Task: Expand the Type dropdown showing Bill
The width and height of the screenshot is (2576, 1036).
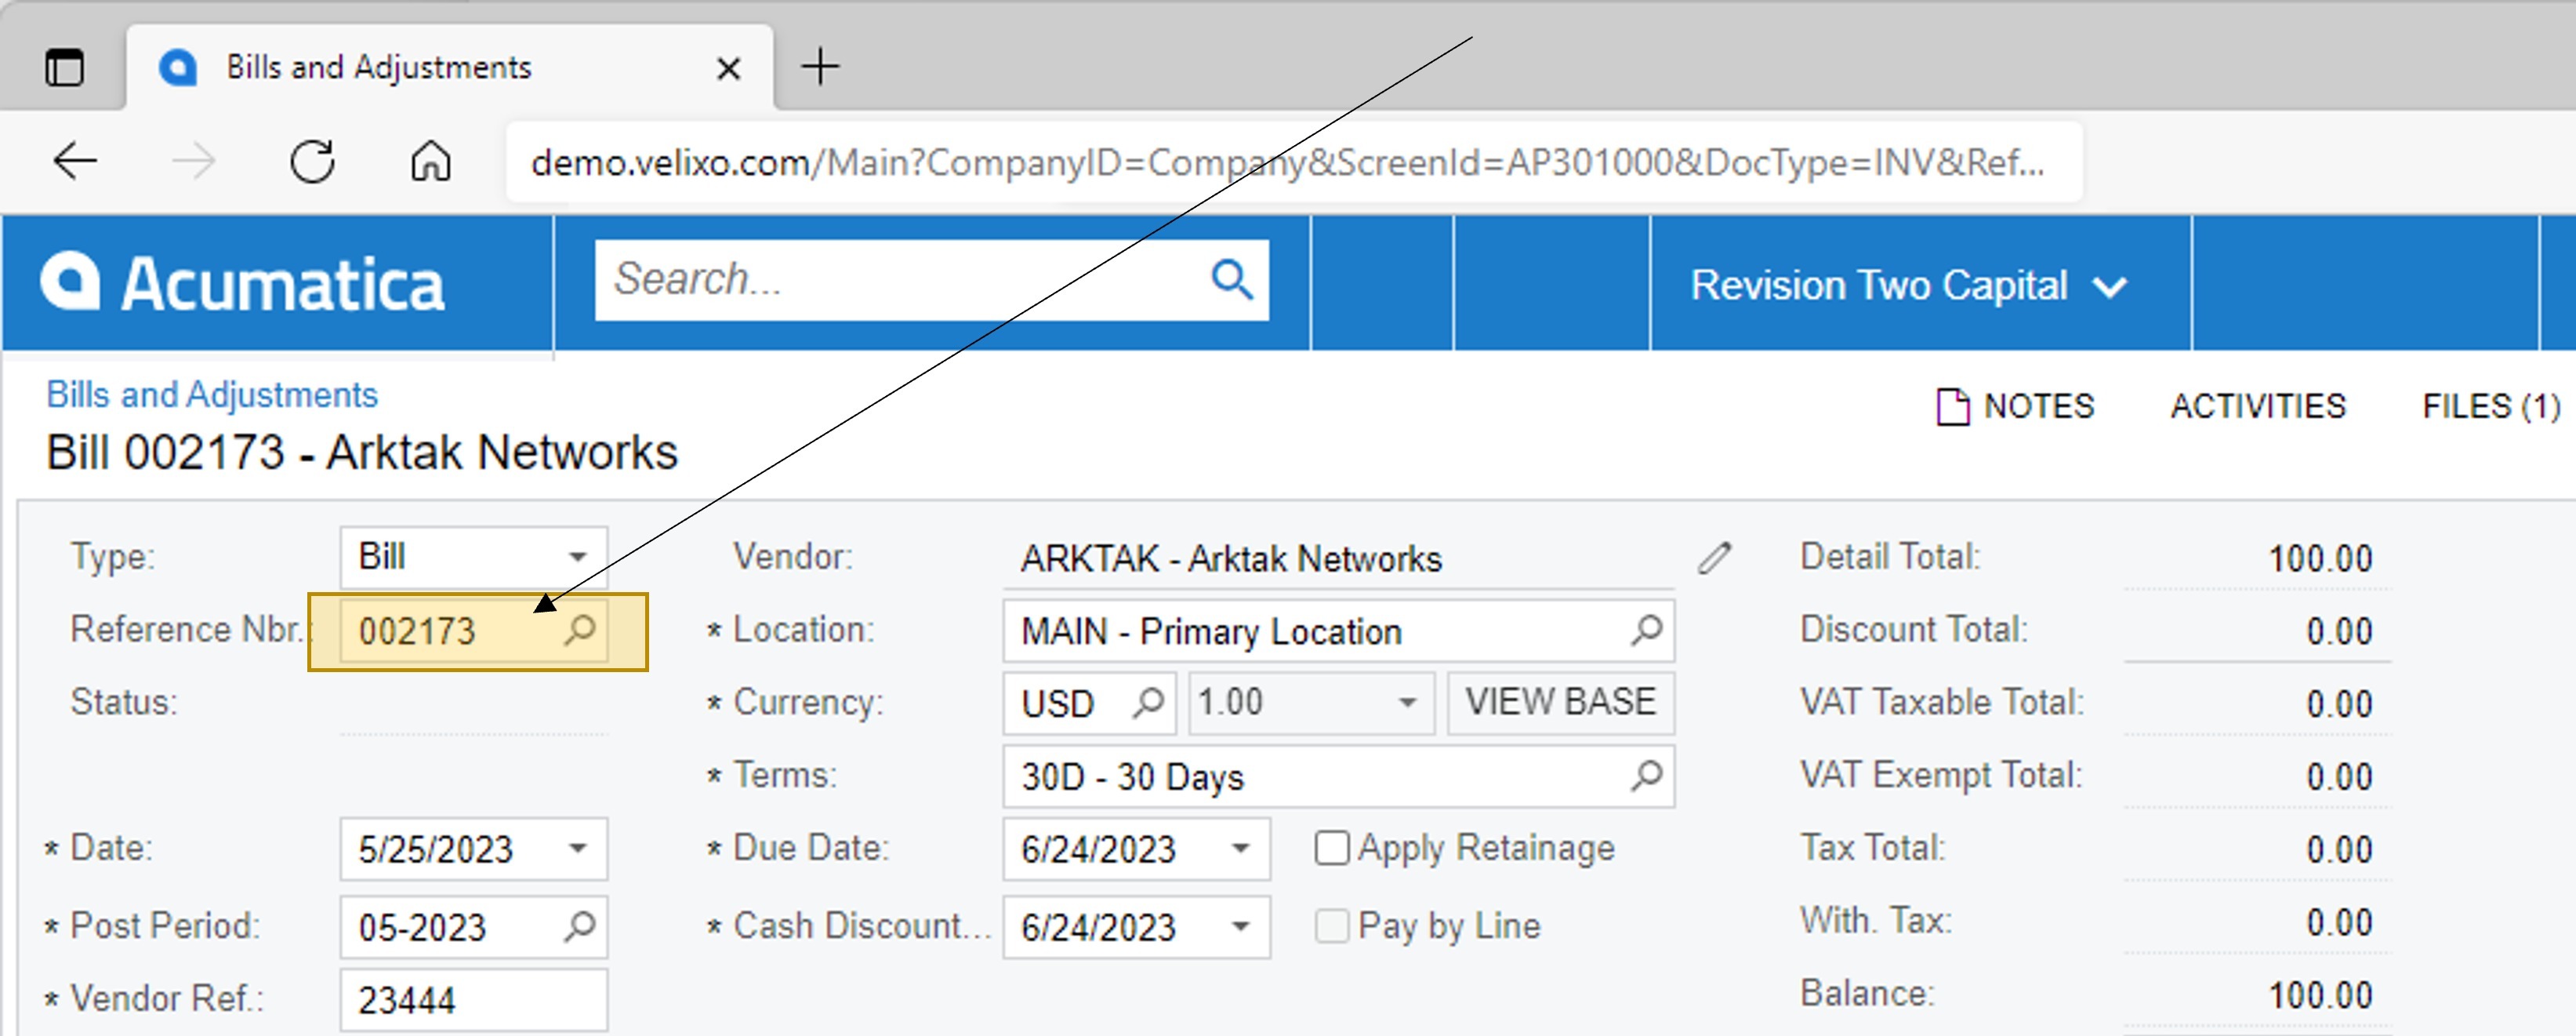Action: [473, 557]
